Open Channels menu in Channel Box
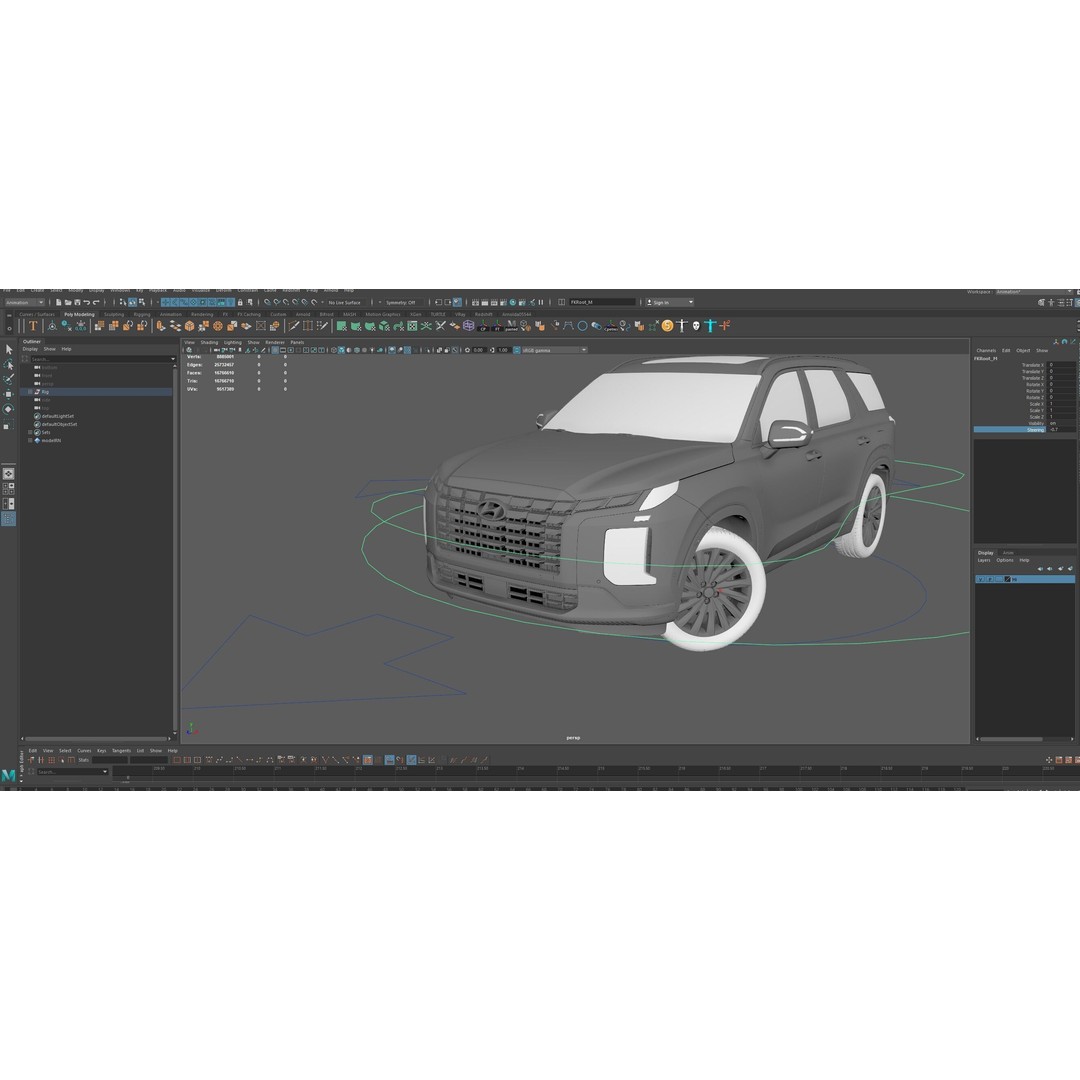The width and height of the screenshot is (1080, 1080). [986, 351]
